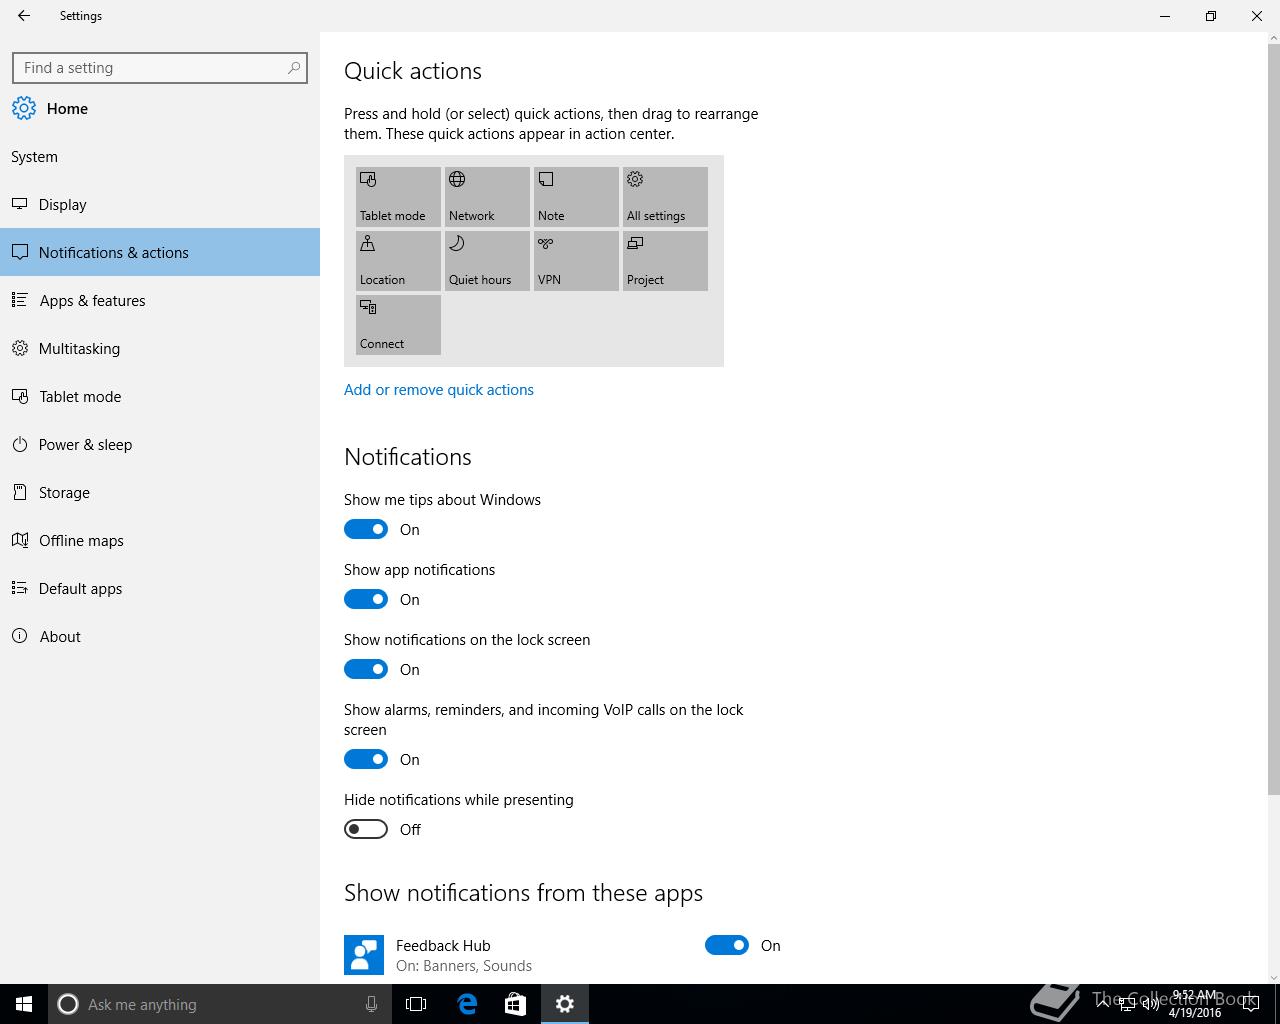The width and height of the screenshot is (1280, 1024).
Task: Click the taskbar clock showing 4/19/2016
Action: [x=1195, y=1004]
